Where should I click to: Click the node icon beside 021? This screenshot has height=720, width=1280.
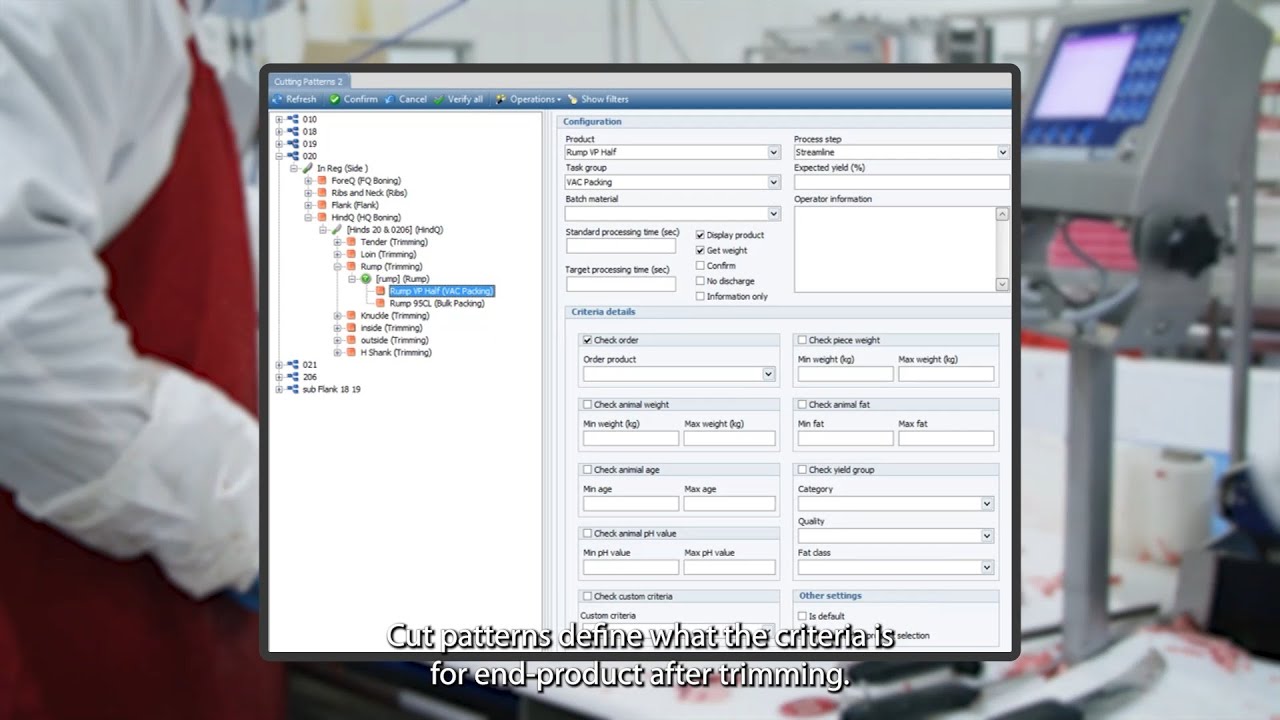293,365
